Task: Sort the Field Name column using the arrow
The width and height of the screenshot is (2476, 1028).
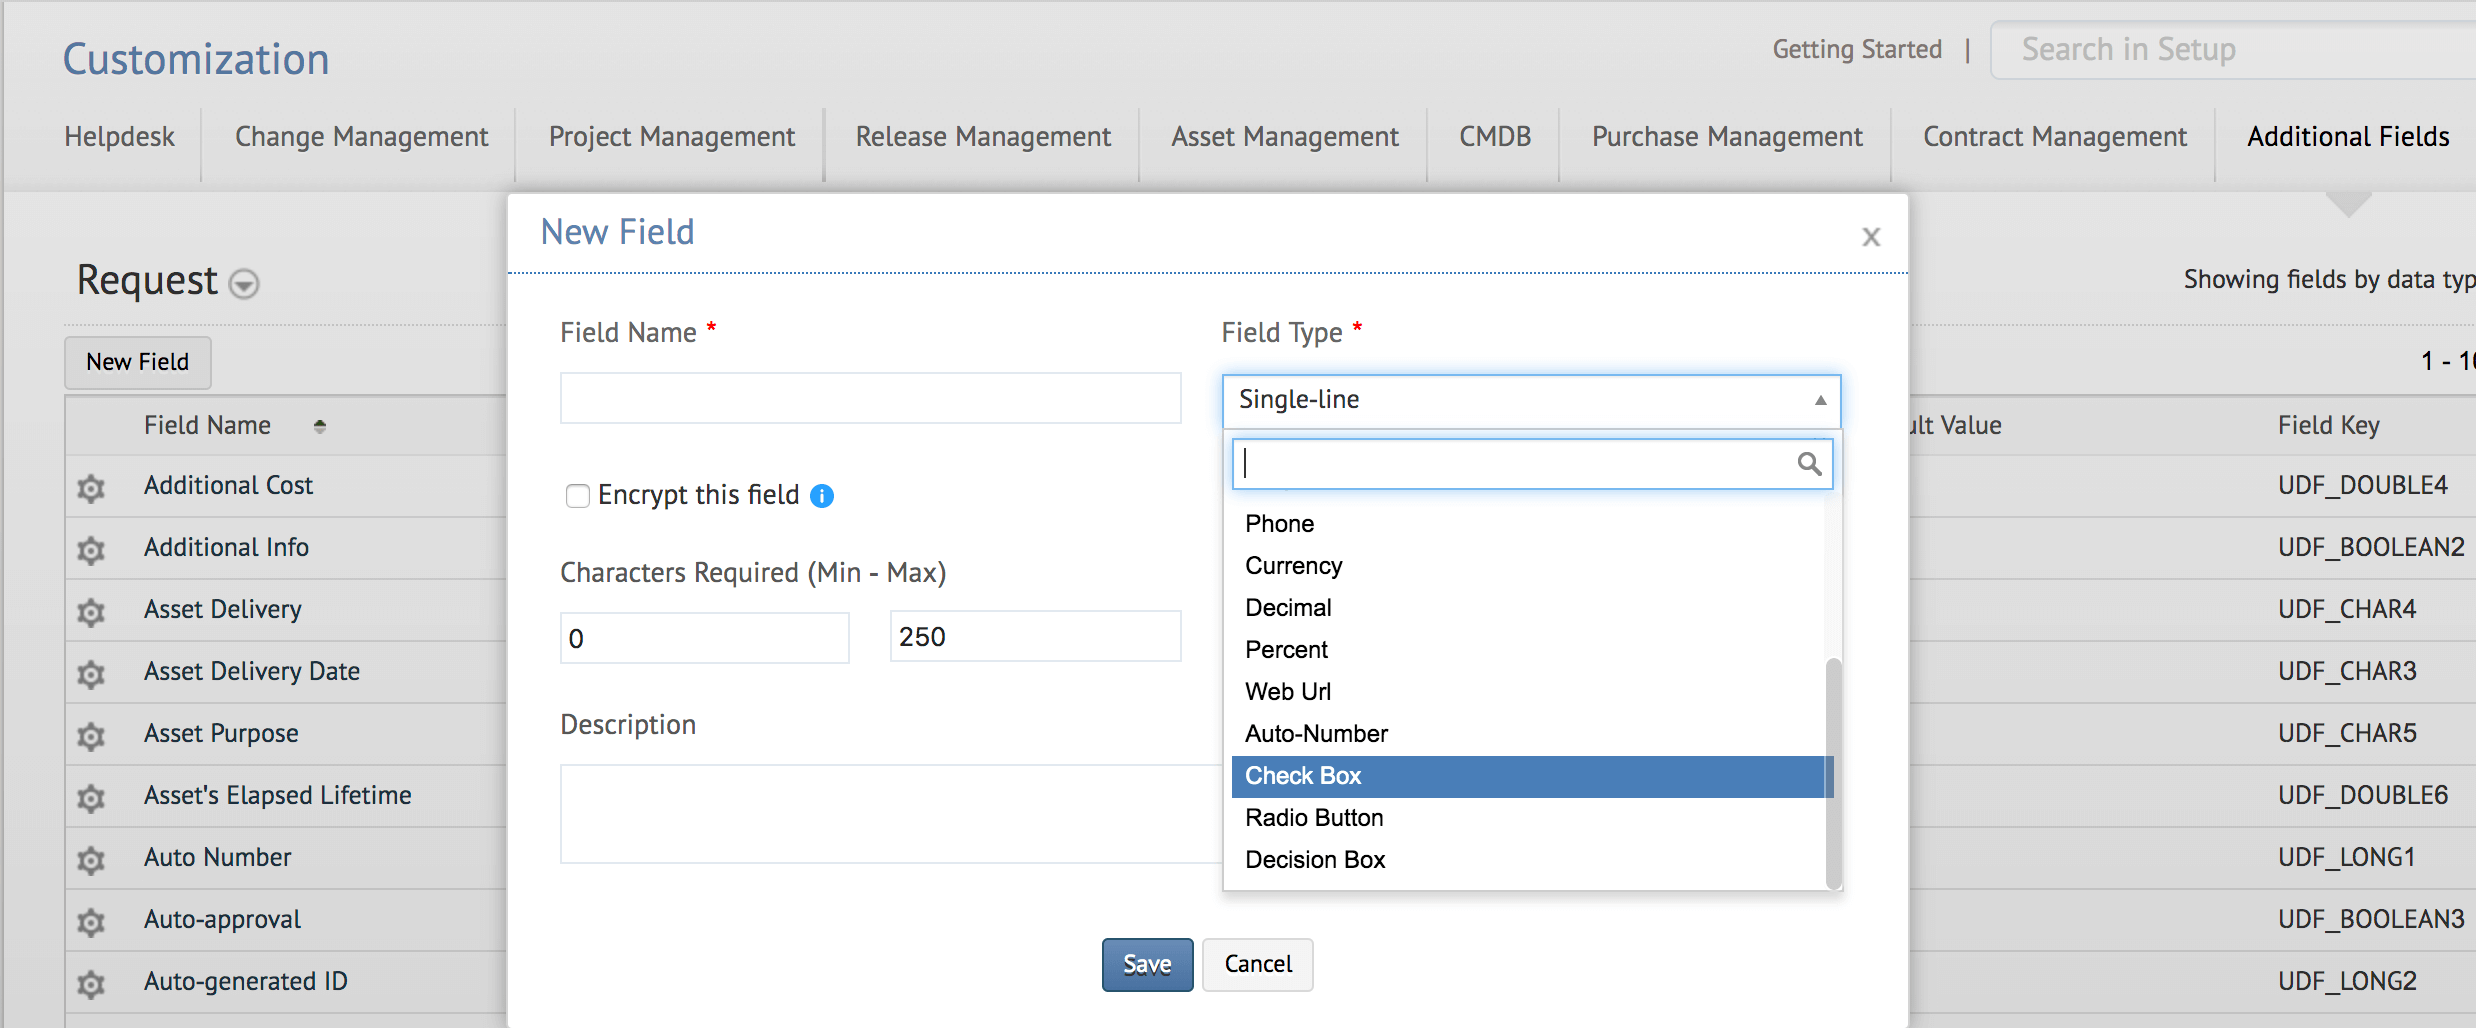Action: coord(320,426)
